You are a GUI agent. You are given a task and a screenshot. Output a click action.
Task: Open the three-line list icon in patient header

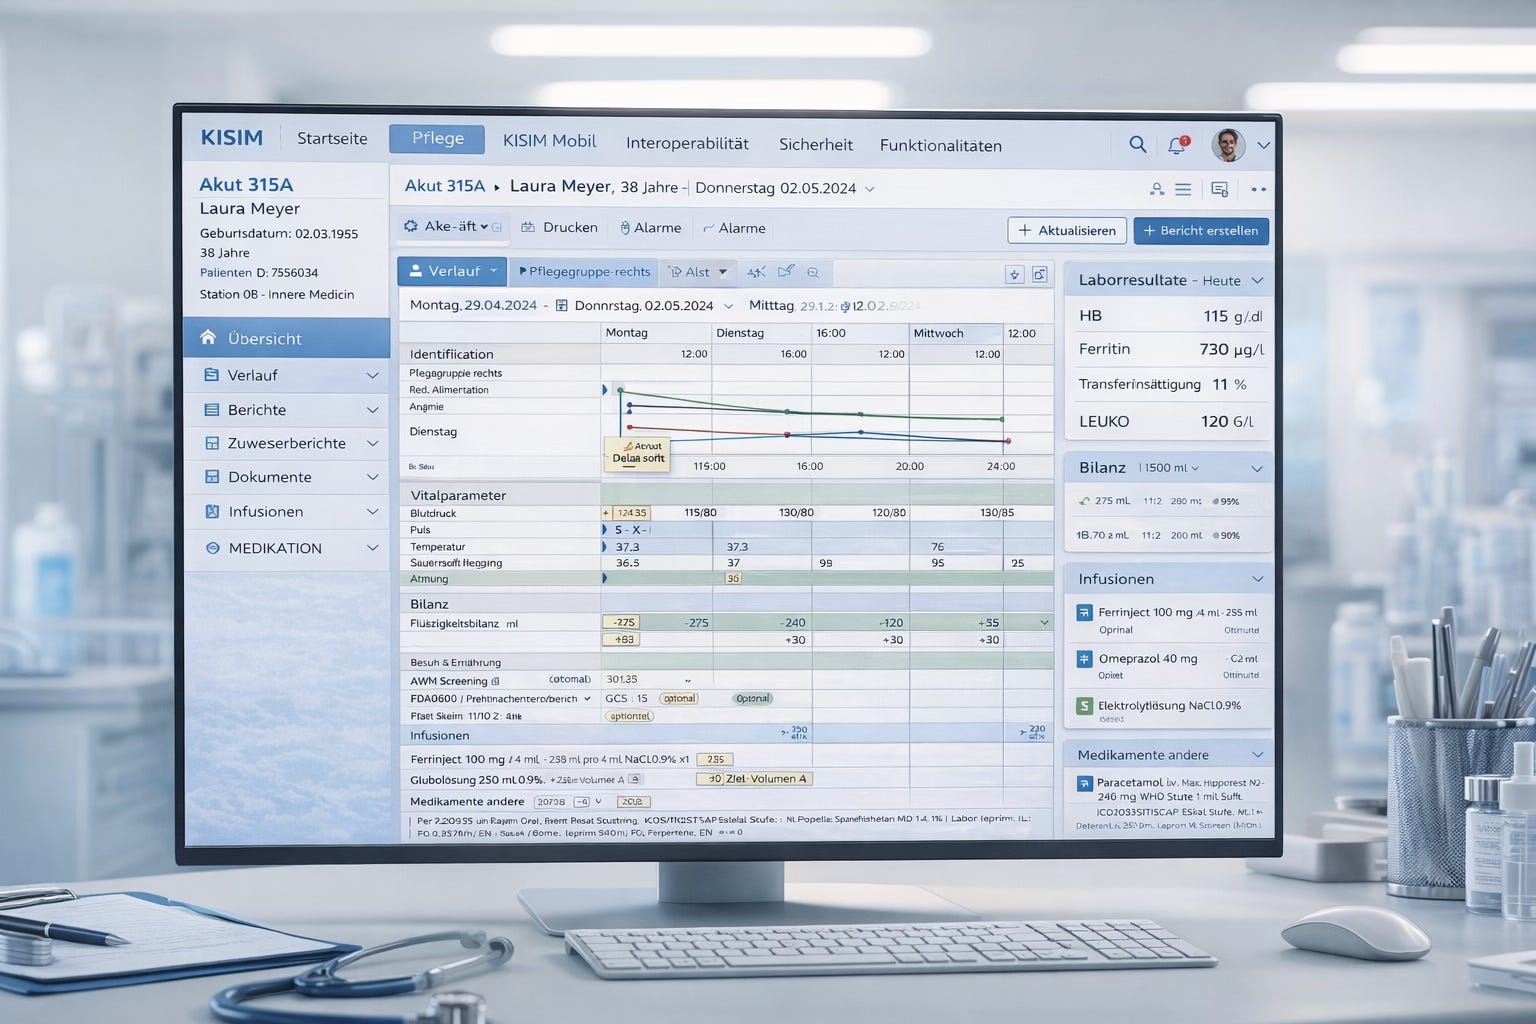[1183, 189]
